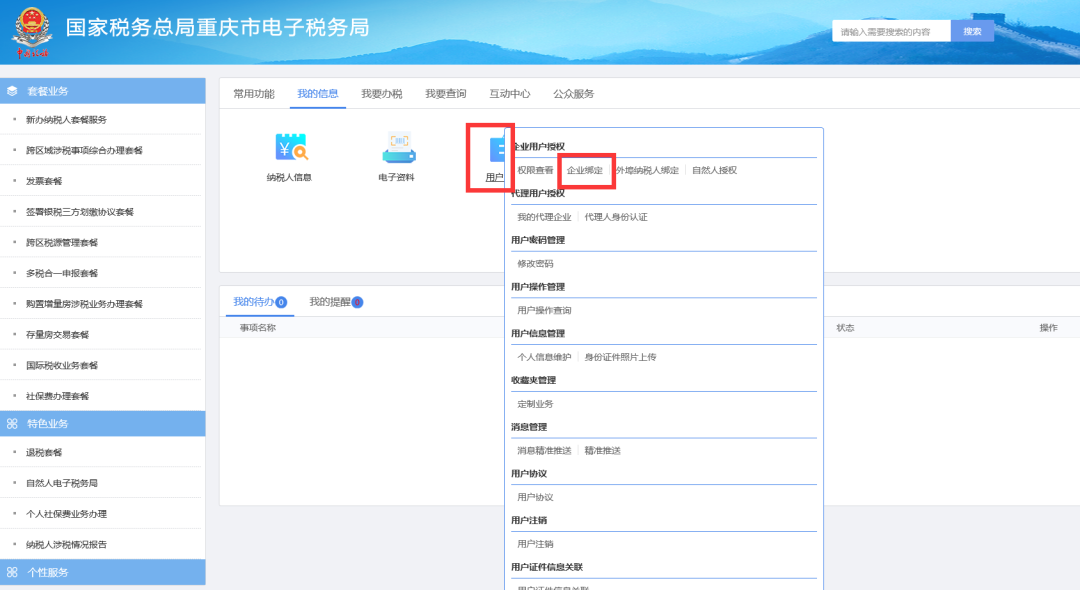
Task: Open the 我要办税 tab
Action: pyautogui.click(x=382, y=94)
